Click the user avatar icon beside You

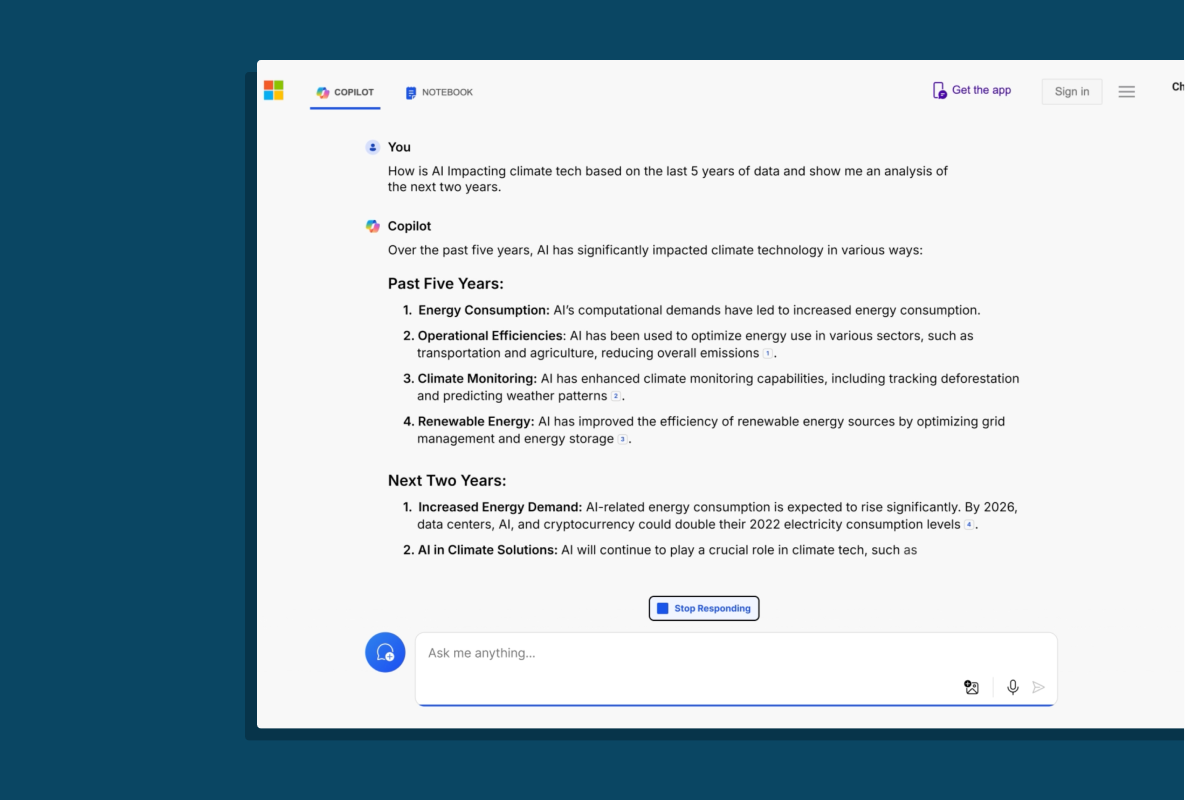pyautogui.click(x=373, y=147)
